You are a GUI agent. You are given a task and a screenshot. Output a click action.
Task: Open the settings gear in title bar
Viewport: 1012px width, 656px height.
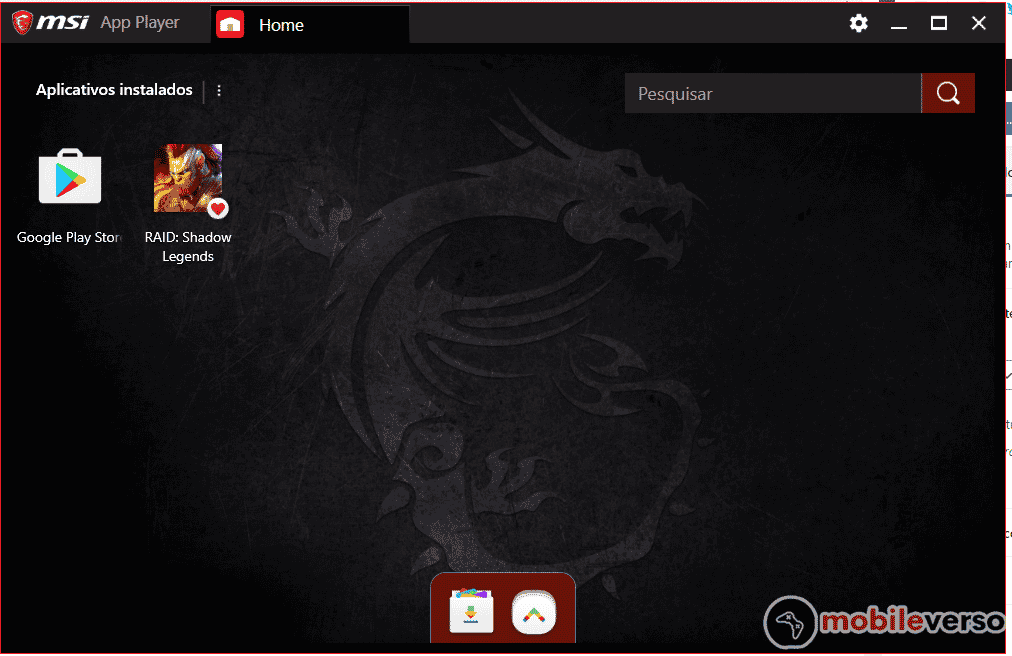click(858, 23)
